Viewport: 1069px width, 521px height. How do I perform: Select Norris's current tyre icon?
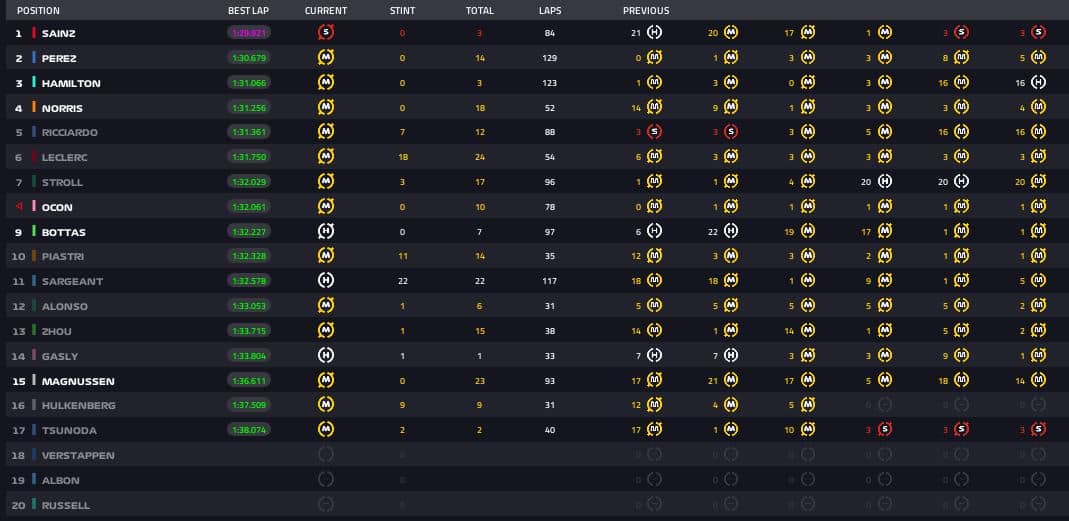pyautogui.click(x=326, y=107)
